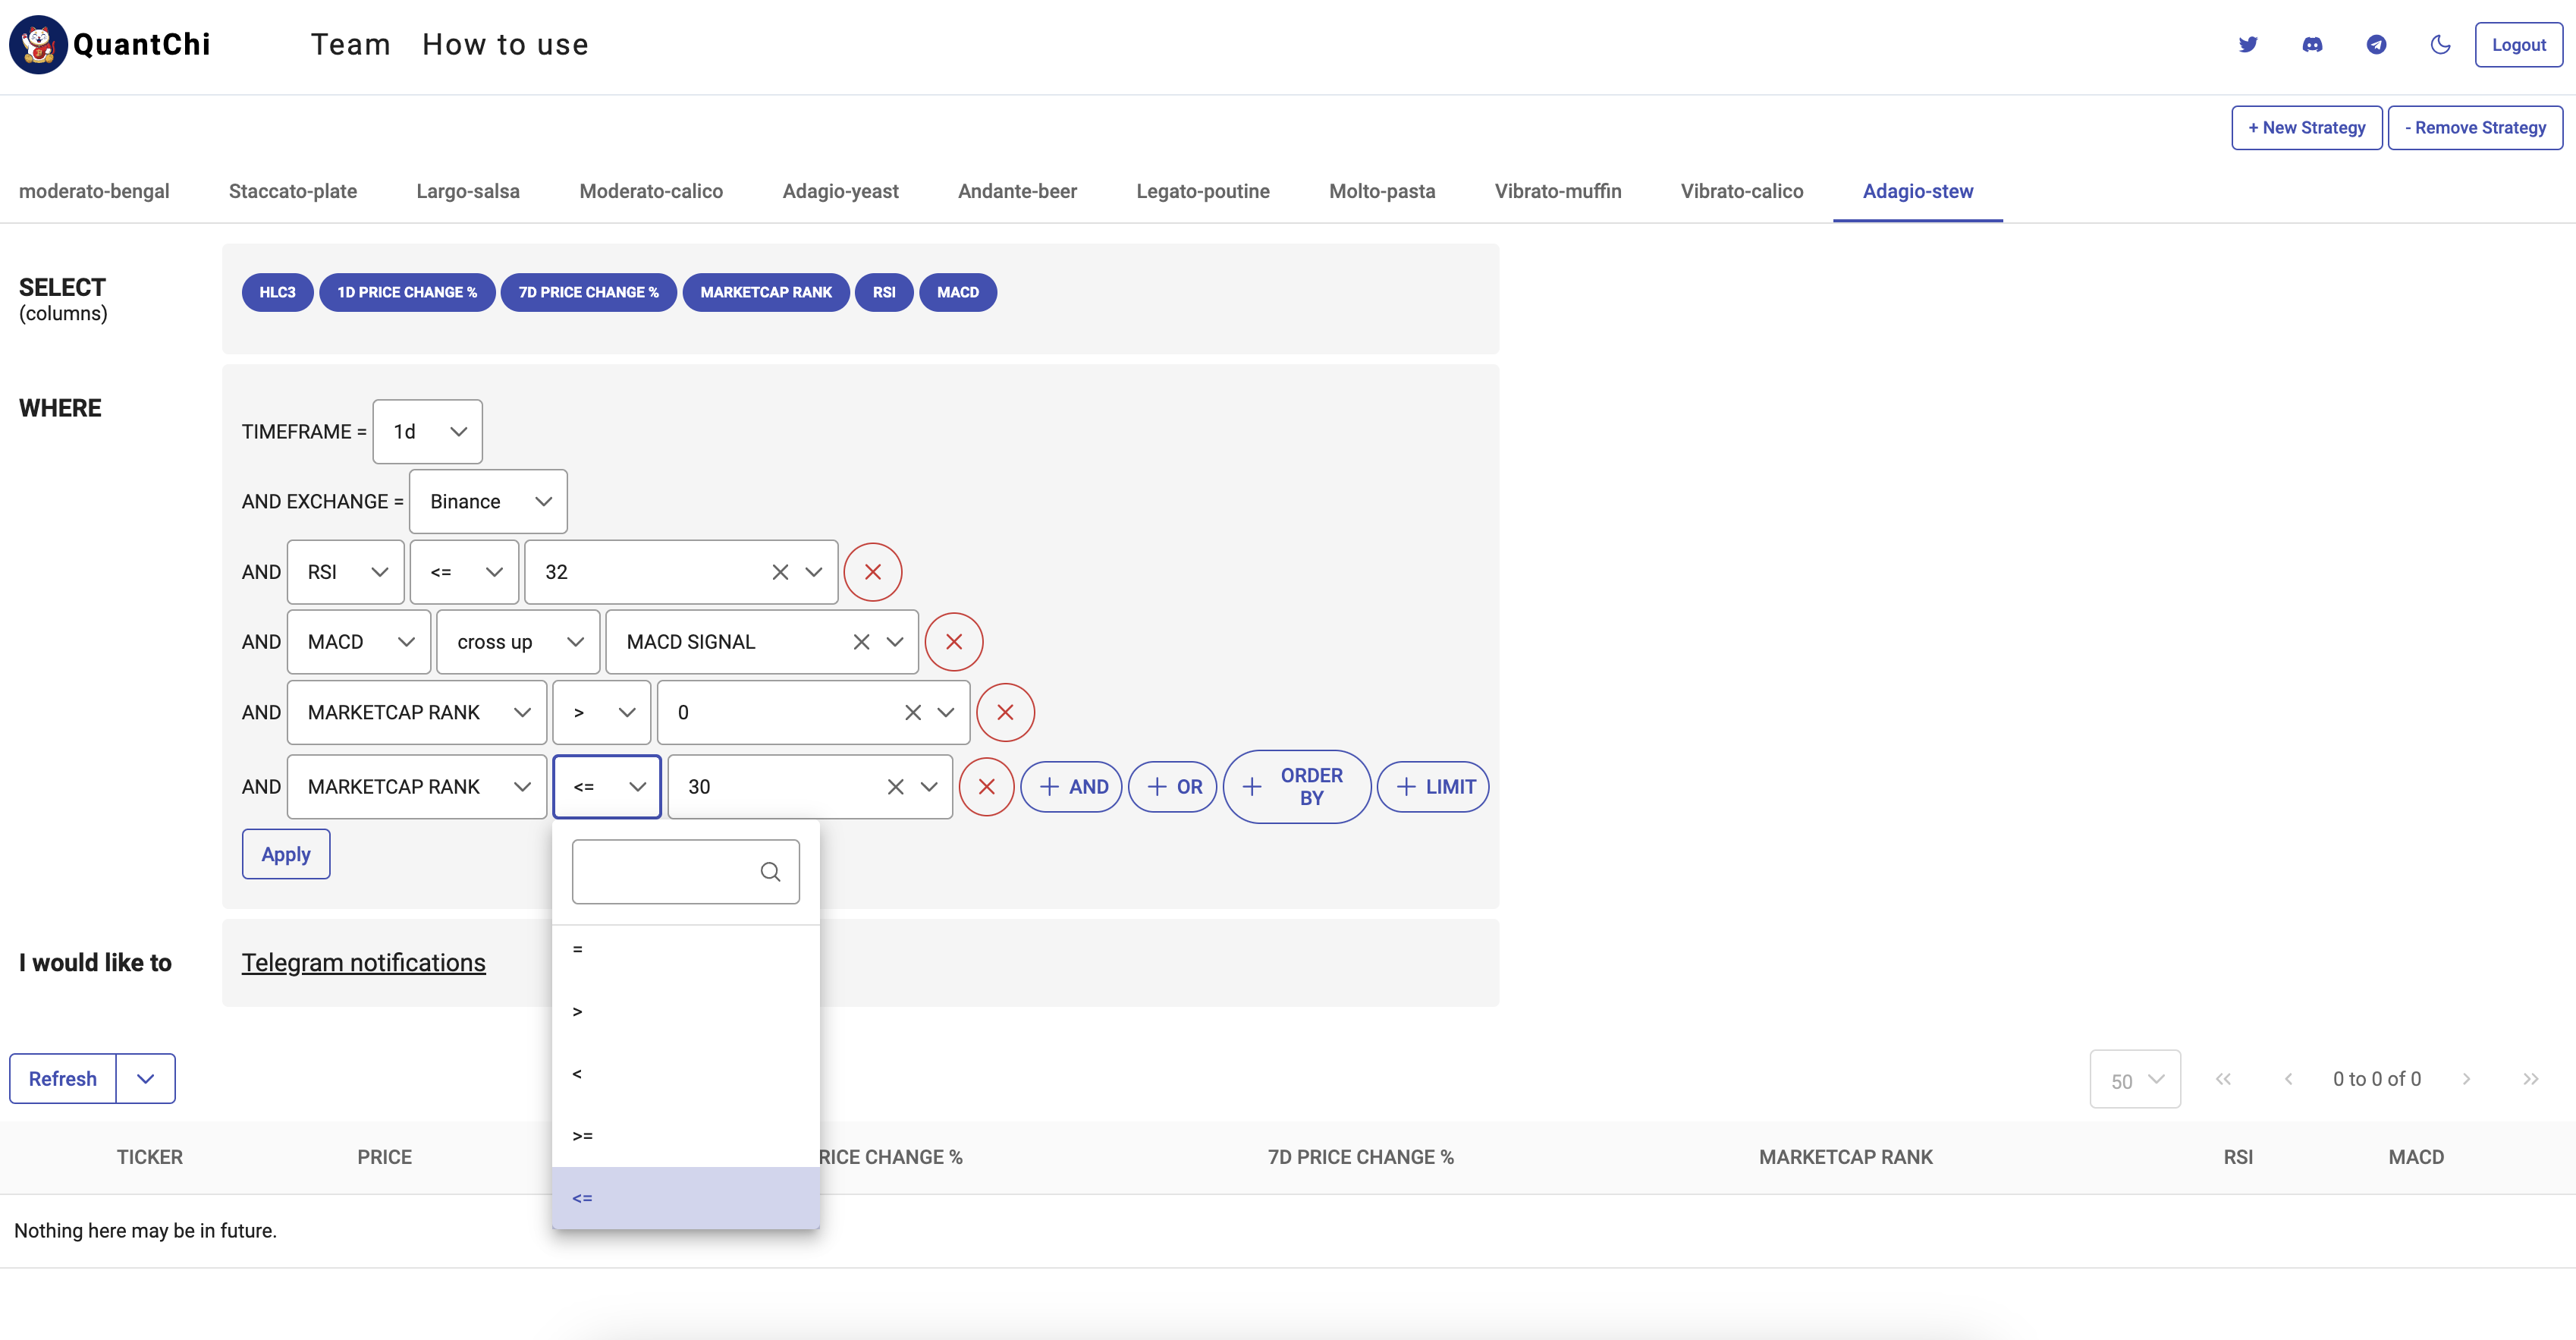2576x1340 pixels.
Task: Click the Apply button
Action: [x=286, y=854]
